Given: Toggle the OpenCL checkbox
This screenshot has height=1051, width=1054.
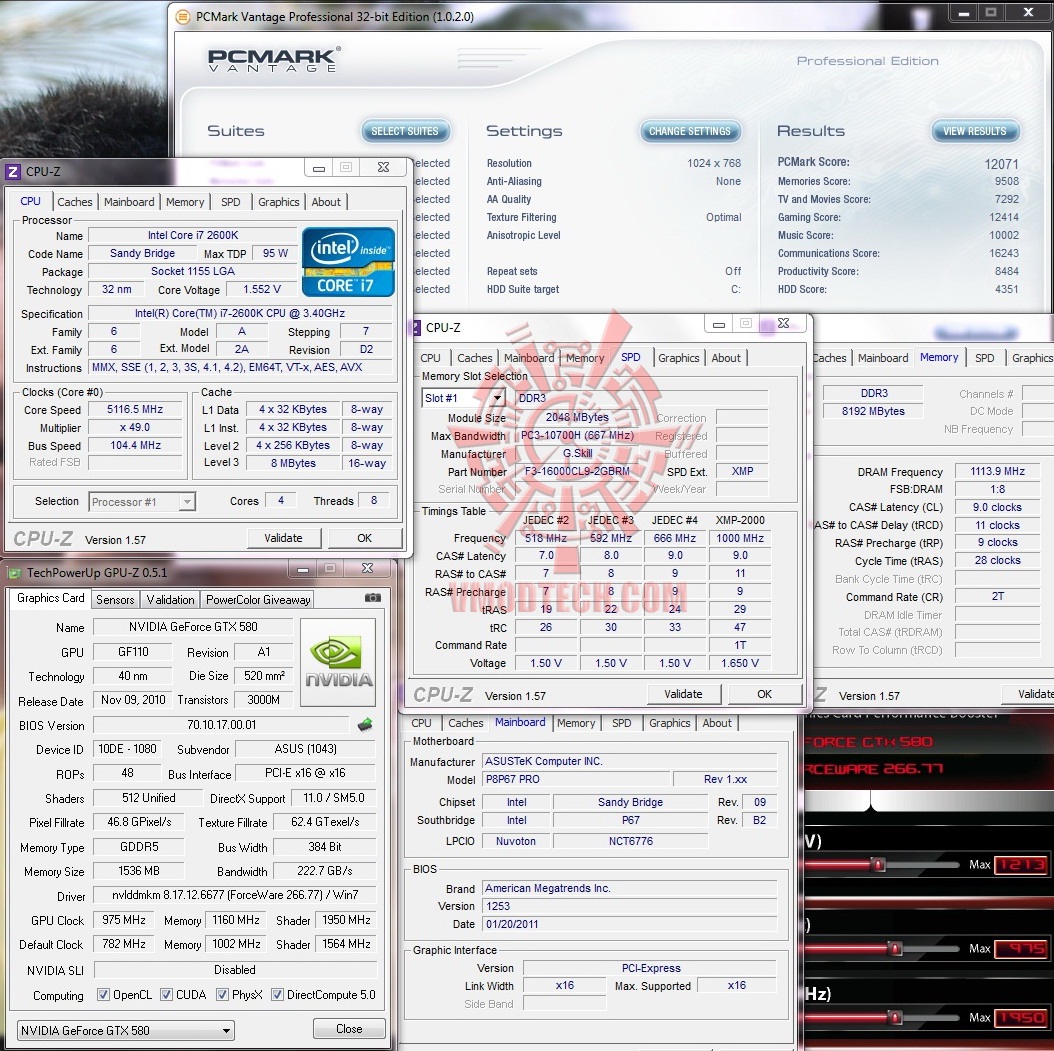Looking at the screenshot, I should (x=103, y=995).
